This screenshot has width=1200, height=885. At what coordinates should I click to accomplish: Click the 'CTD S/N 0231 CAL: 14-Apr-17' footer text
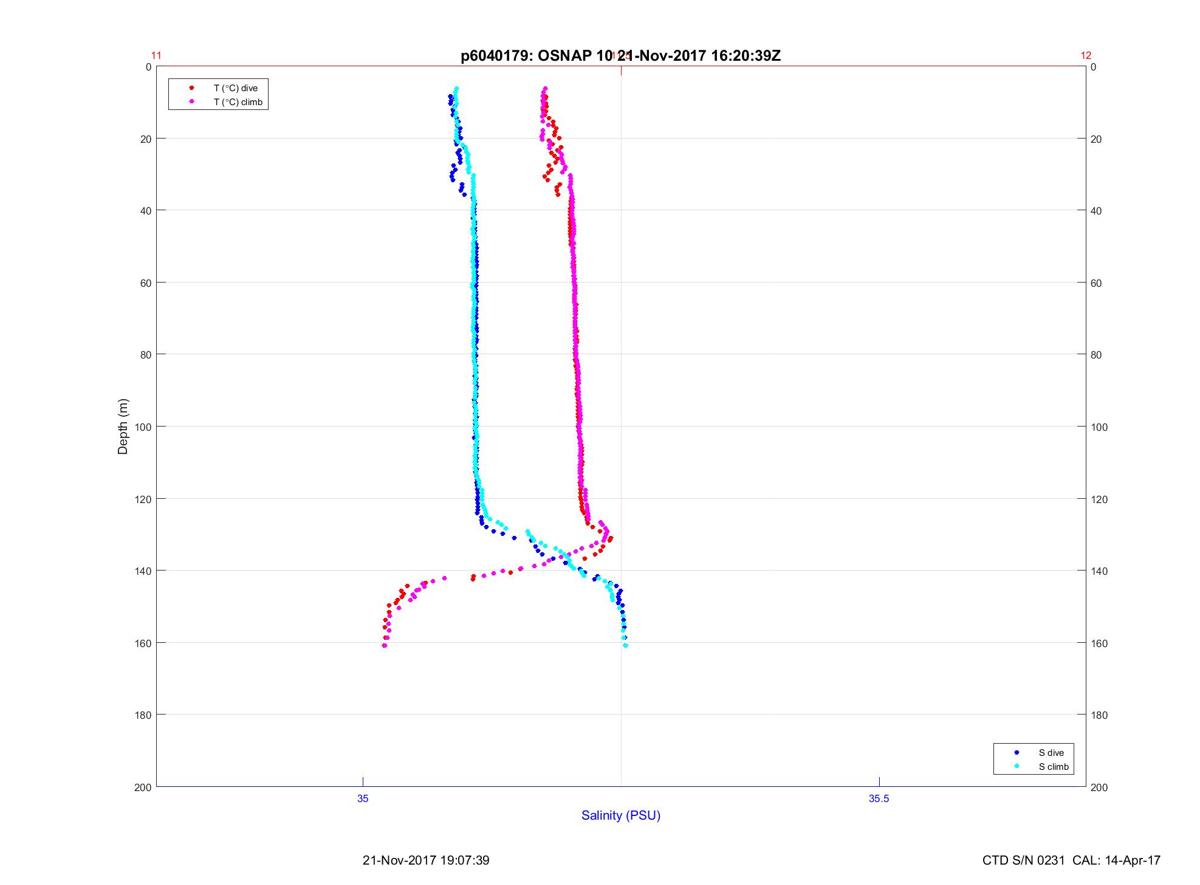(1072, 860)
